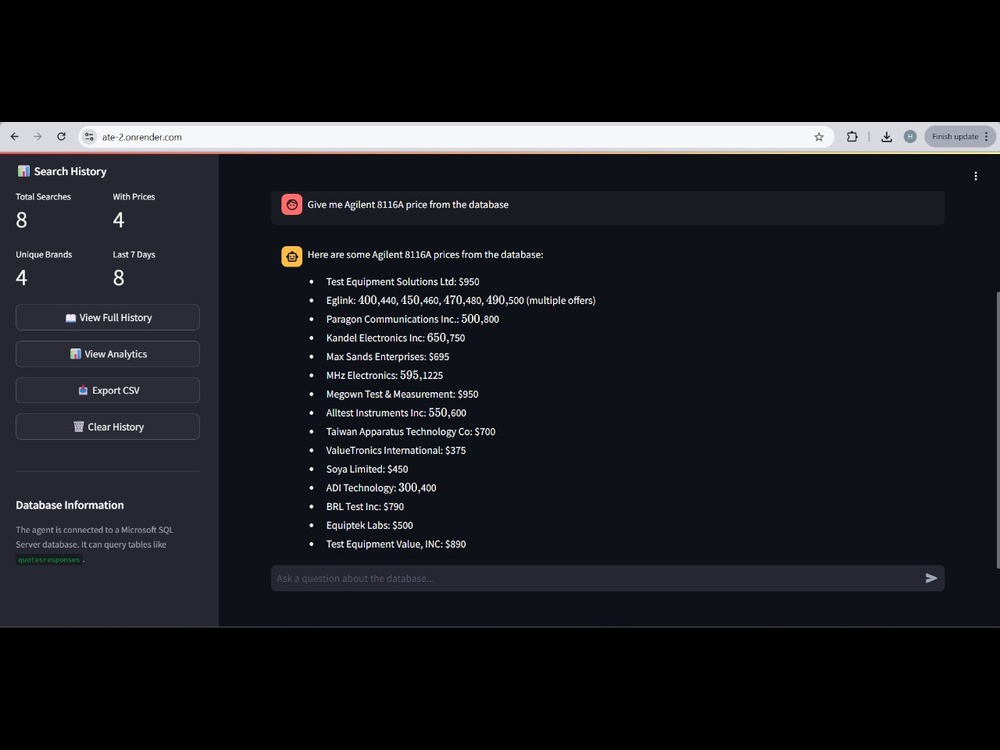Open the site info icon in address bar

(x=89, y=136)
